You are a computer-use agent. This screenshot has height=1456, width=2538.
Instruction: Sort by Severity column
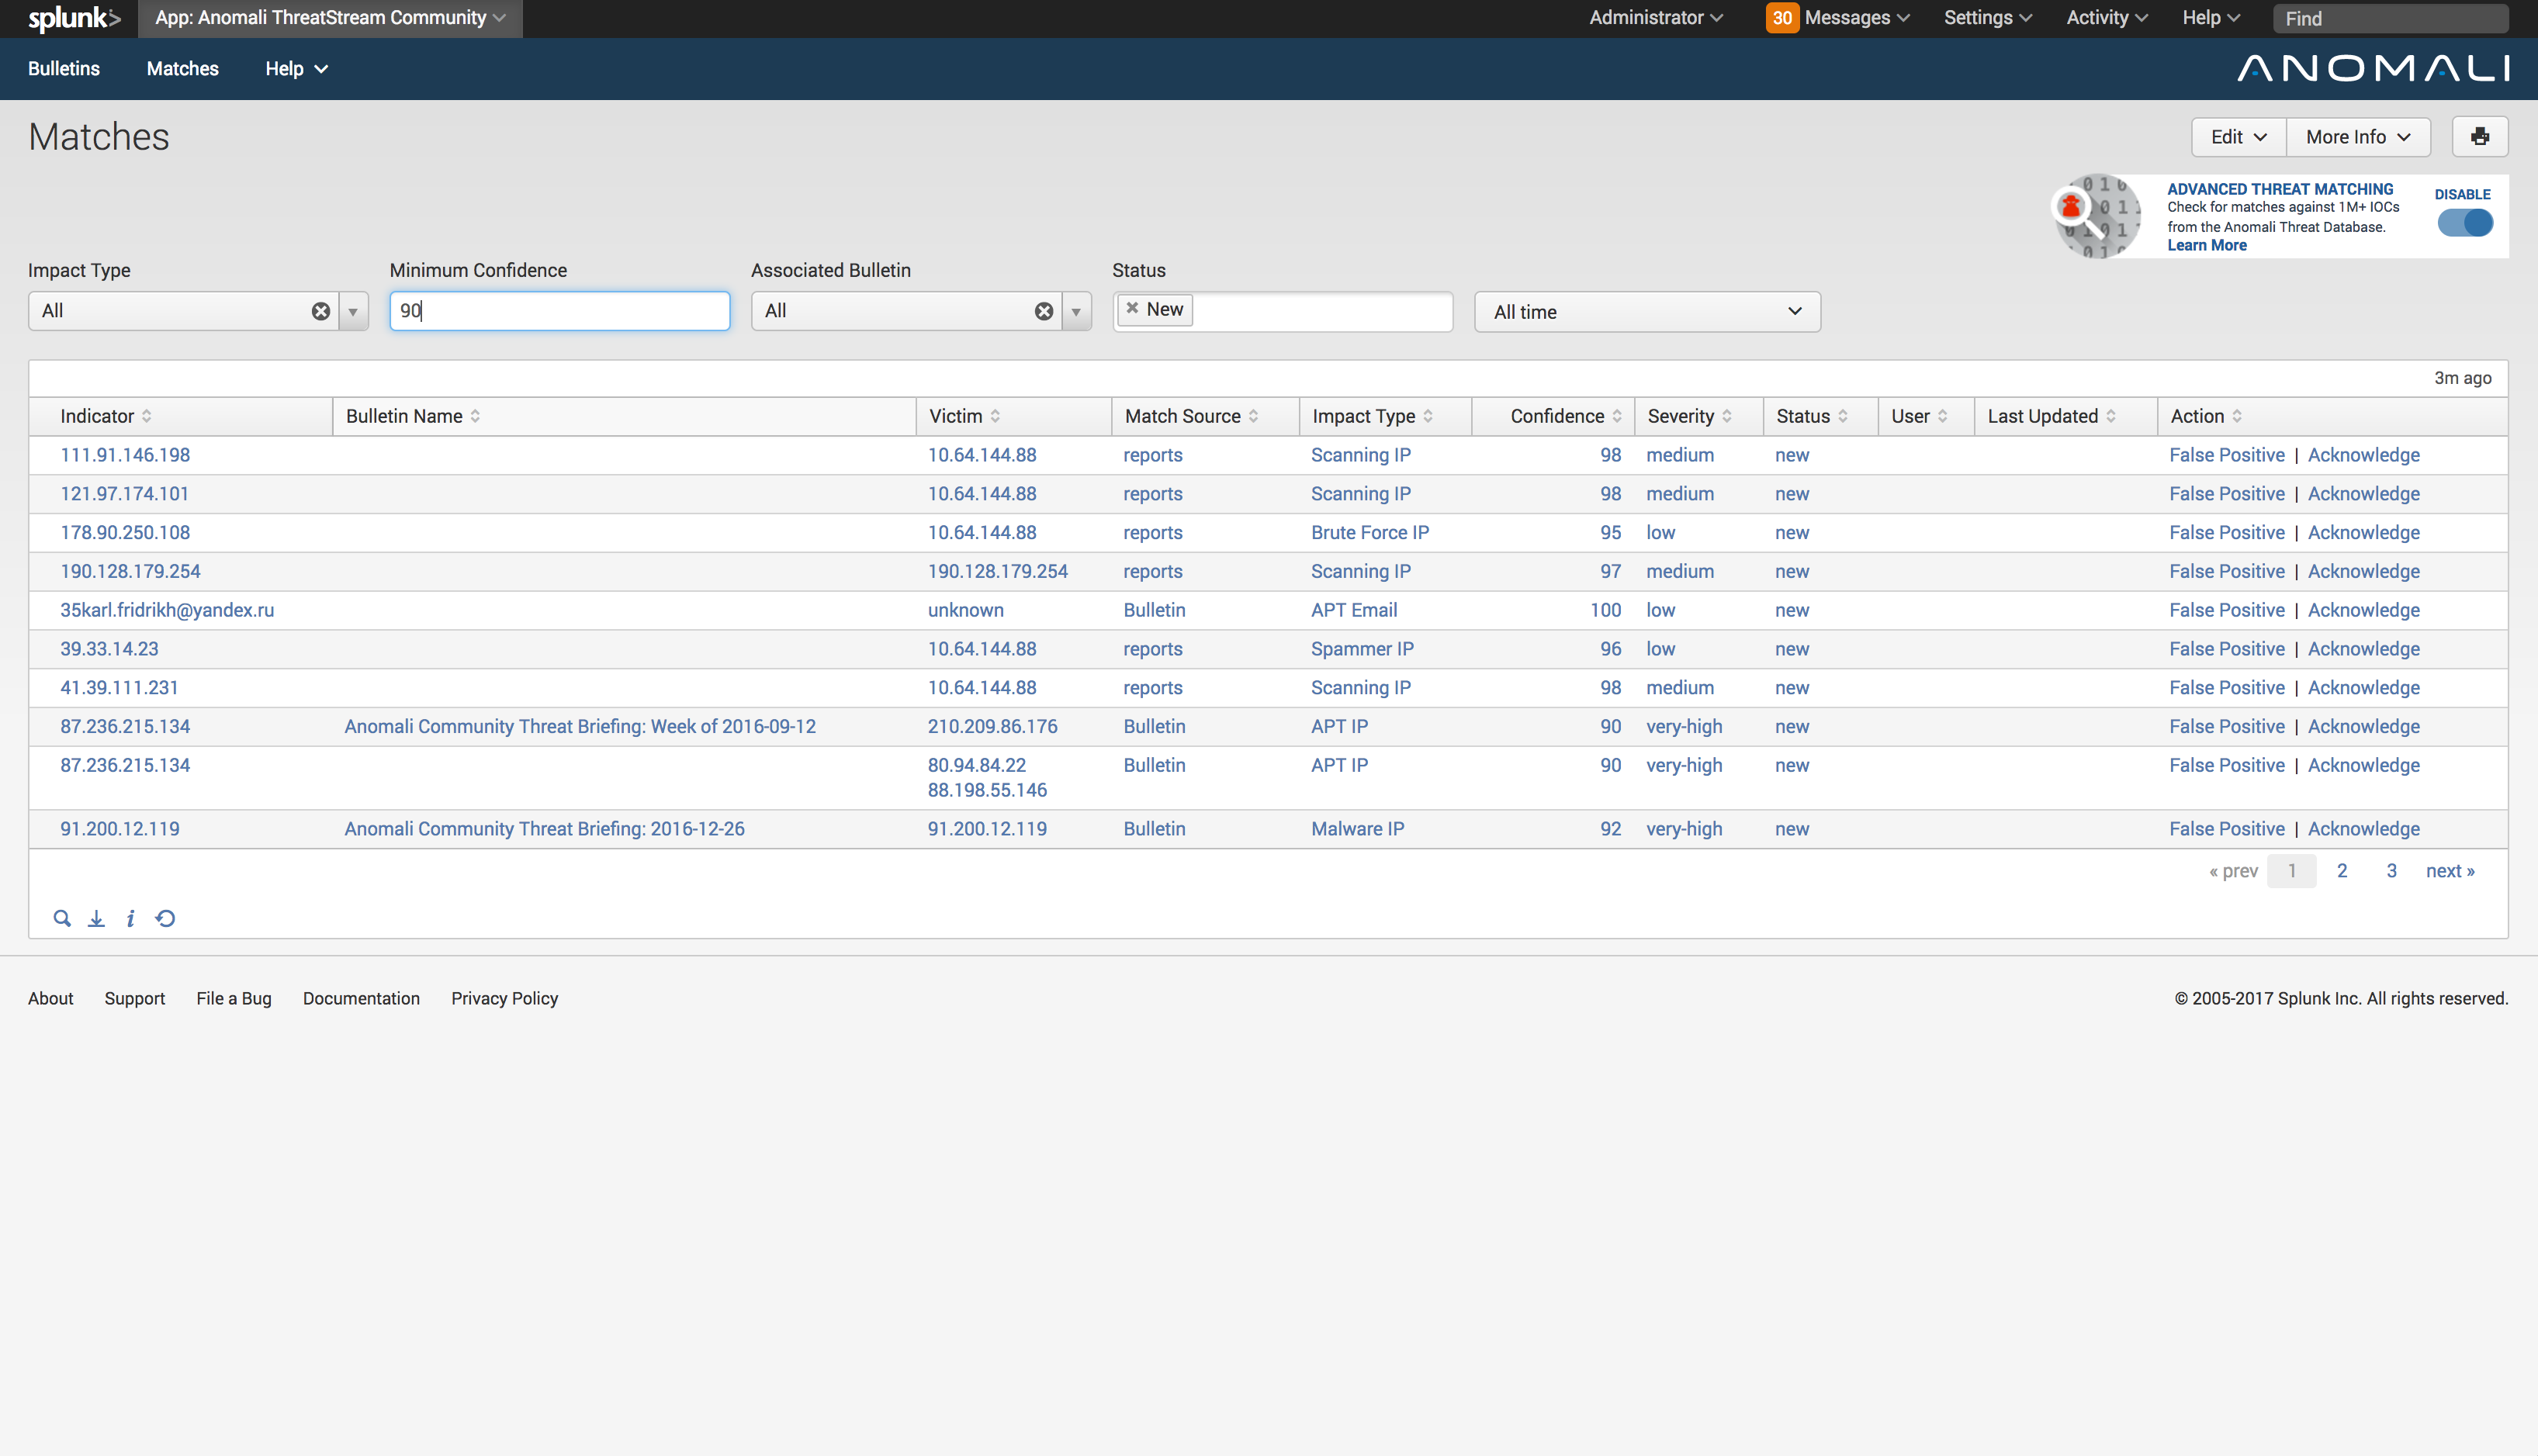[x=1689, y=416]
